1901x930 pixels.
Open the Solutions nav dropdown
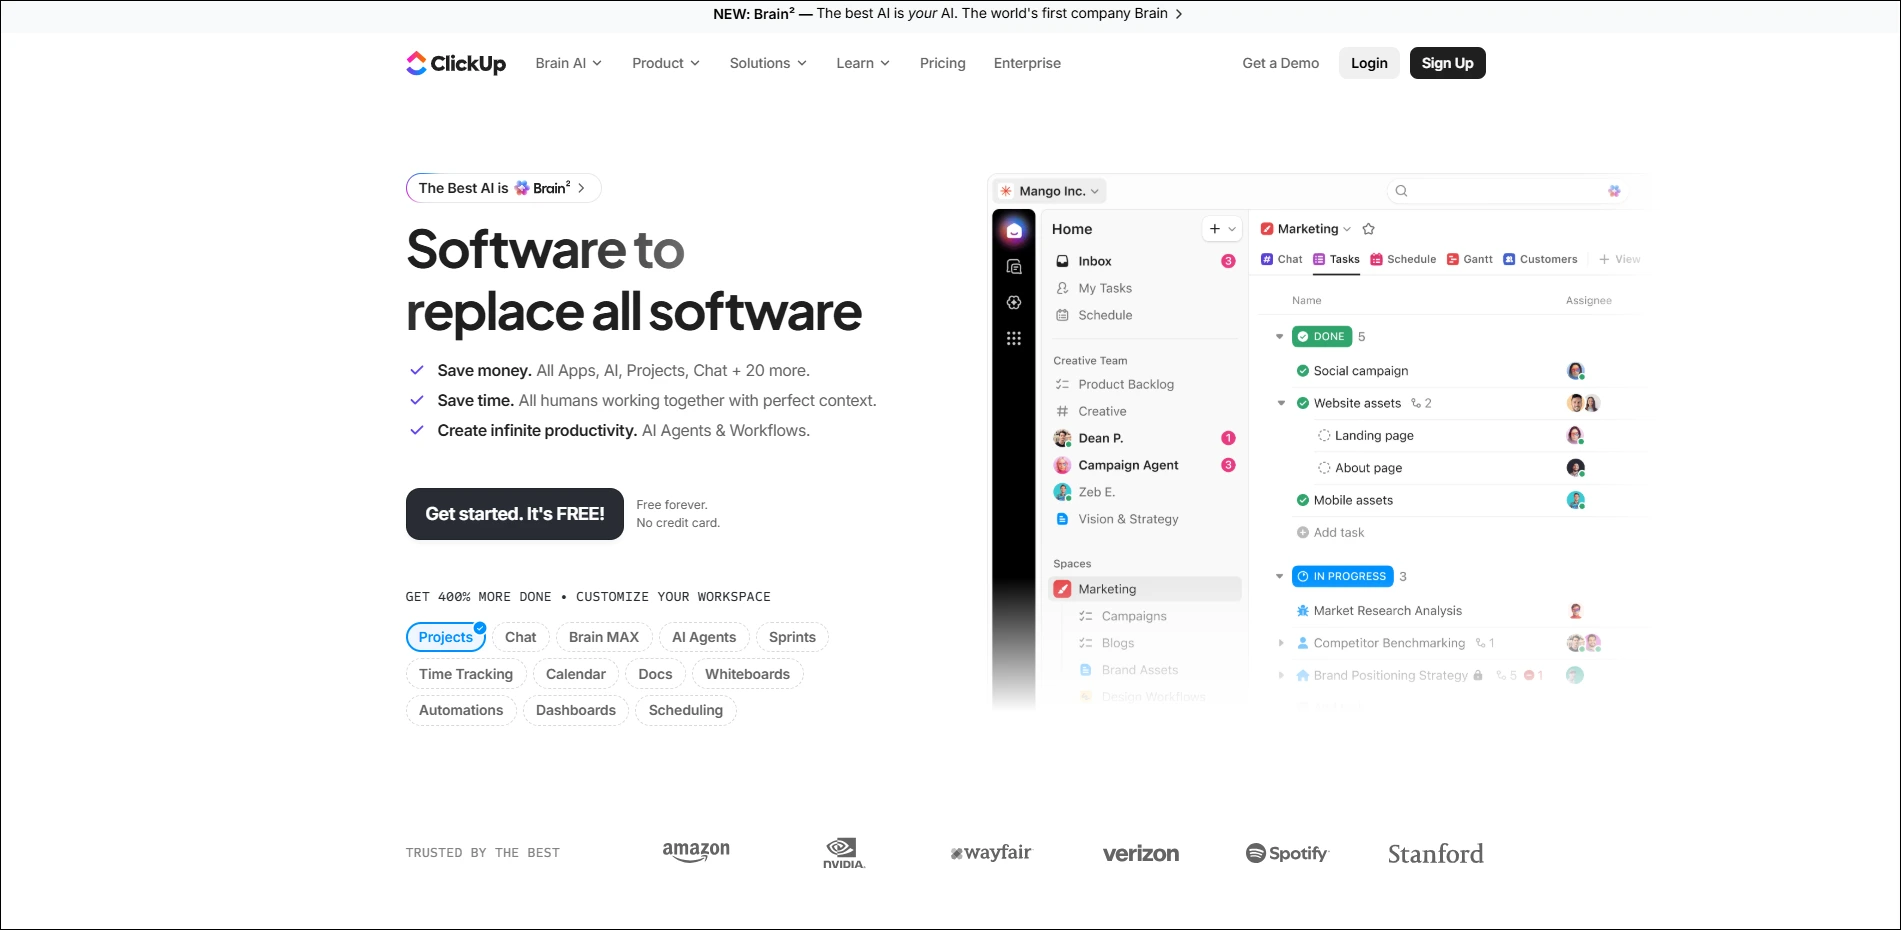coord(768,63)
